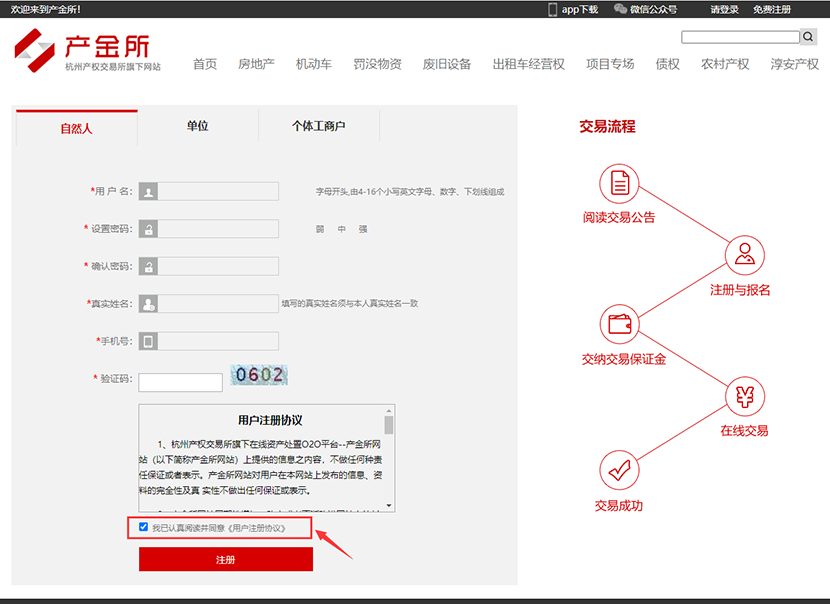
Task: Click the 阅读交易公告 document icon
Action: click(619, 184)
